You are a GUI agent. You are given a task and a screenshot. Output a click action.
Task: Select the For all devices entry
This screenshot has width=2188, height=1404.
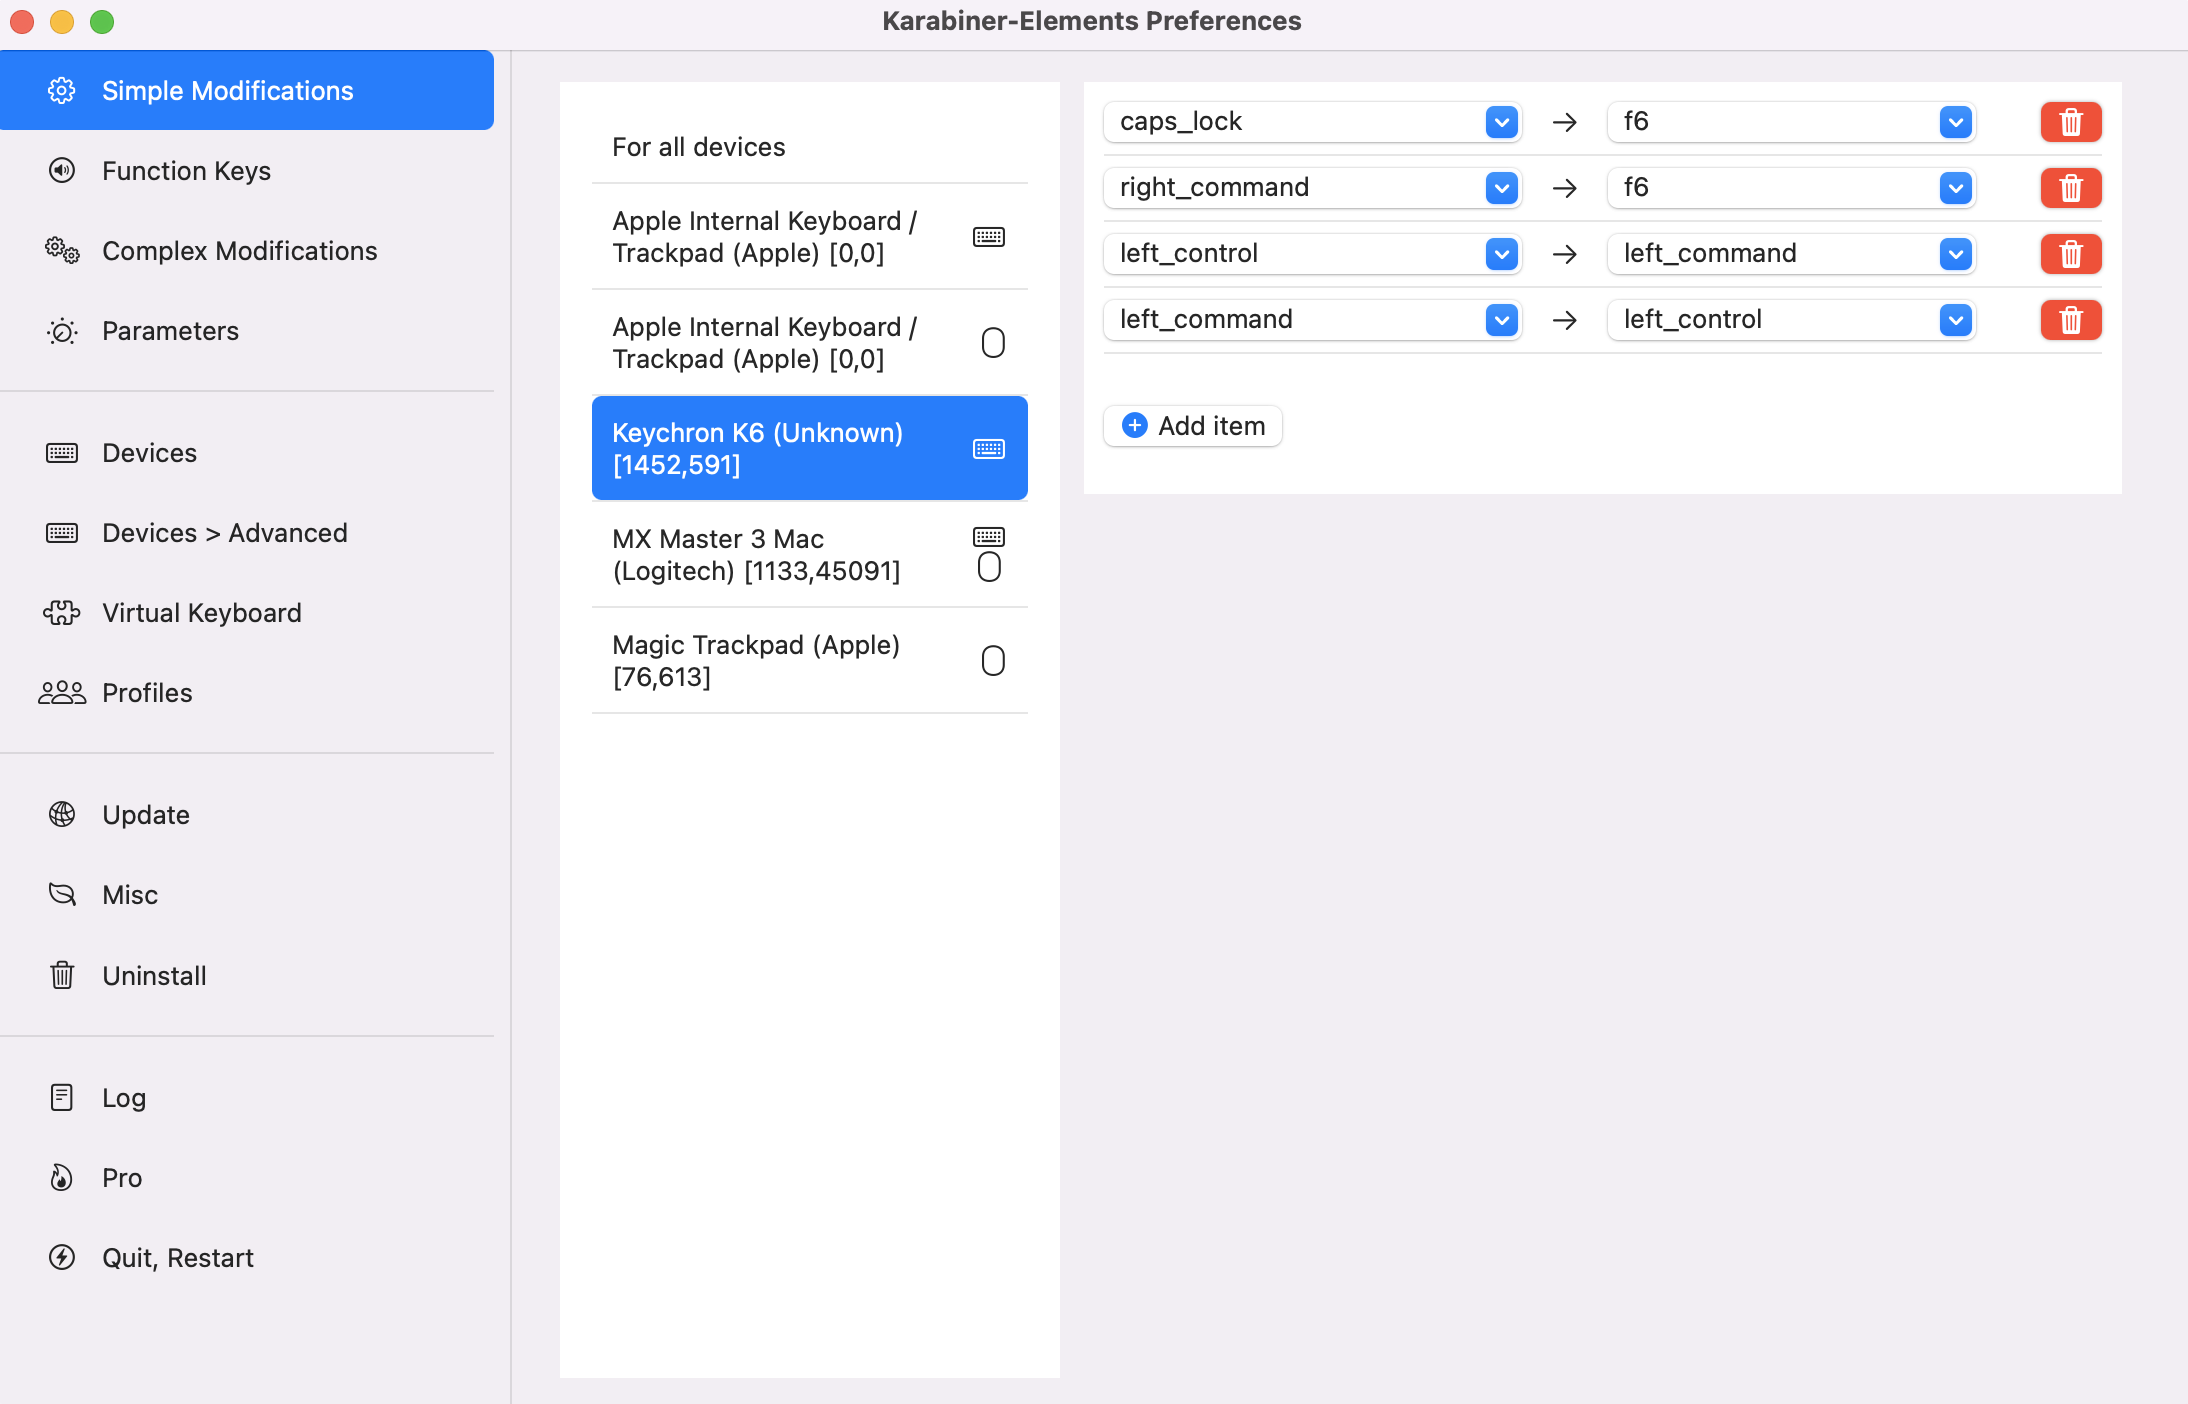coord(698,147)
